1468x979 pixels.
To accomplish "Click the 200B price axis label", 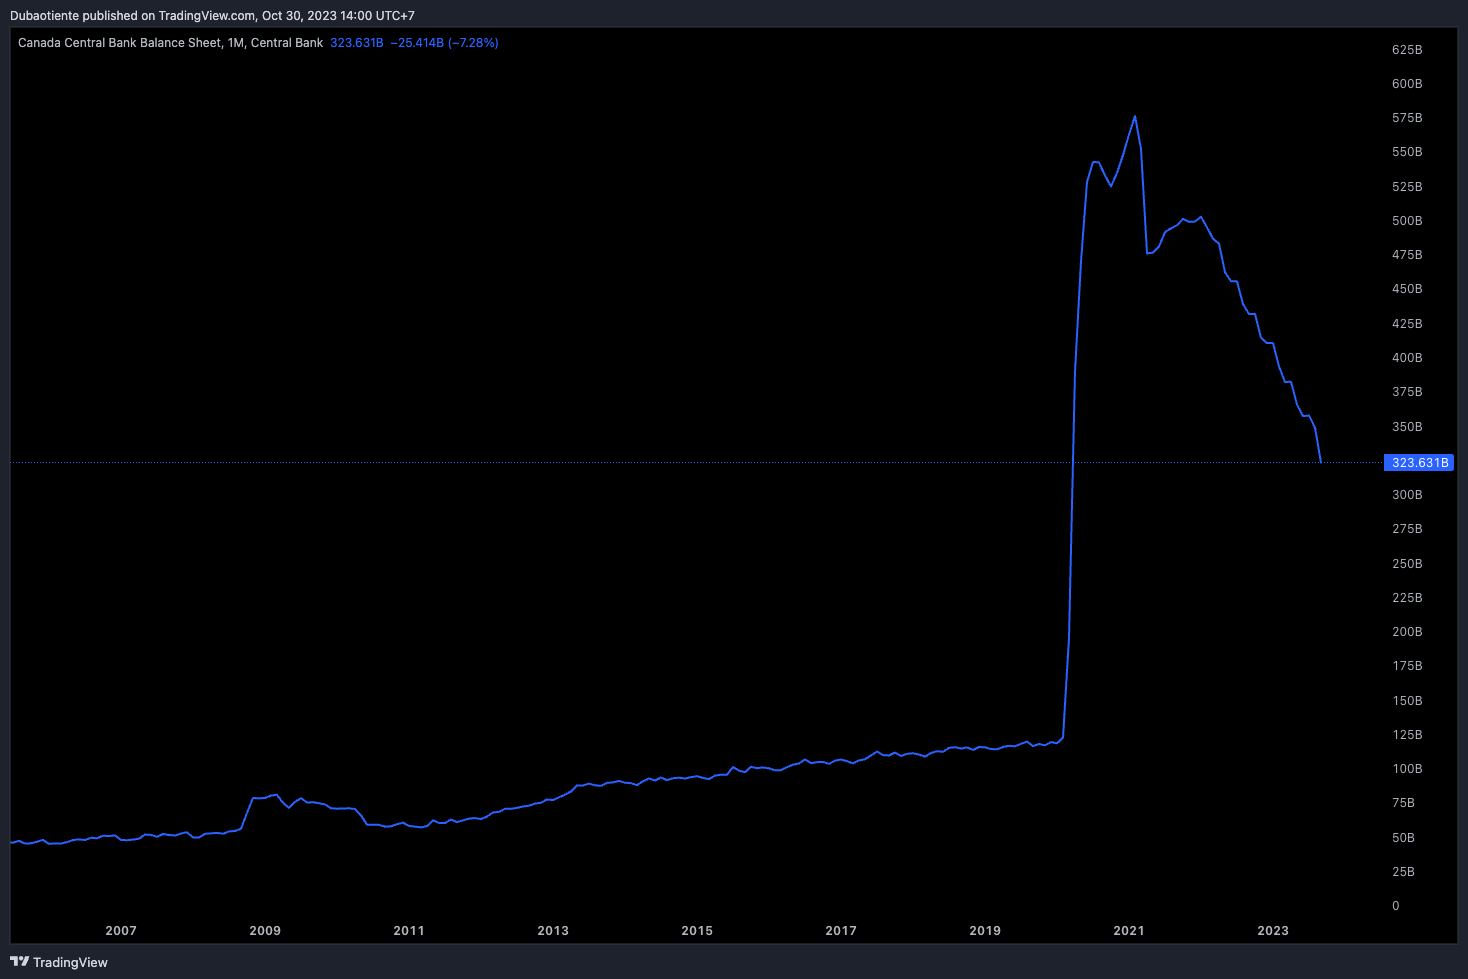I will click(1407, 632).
